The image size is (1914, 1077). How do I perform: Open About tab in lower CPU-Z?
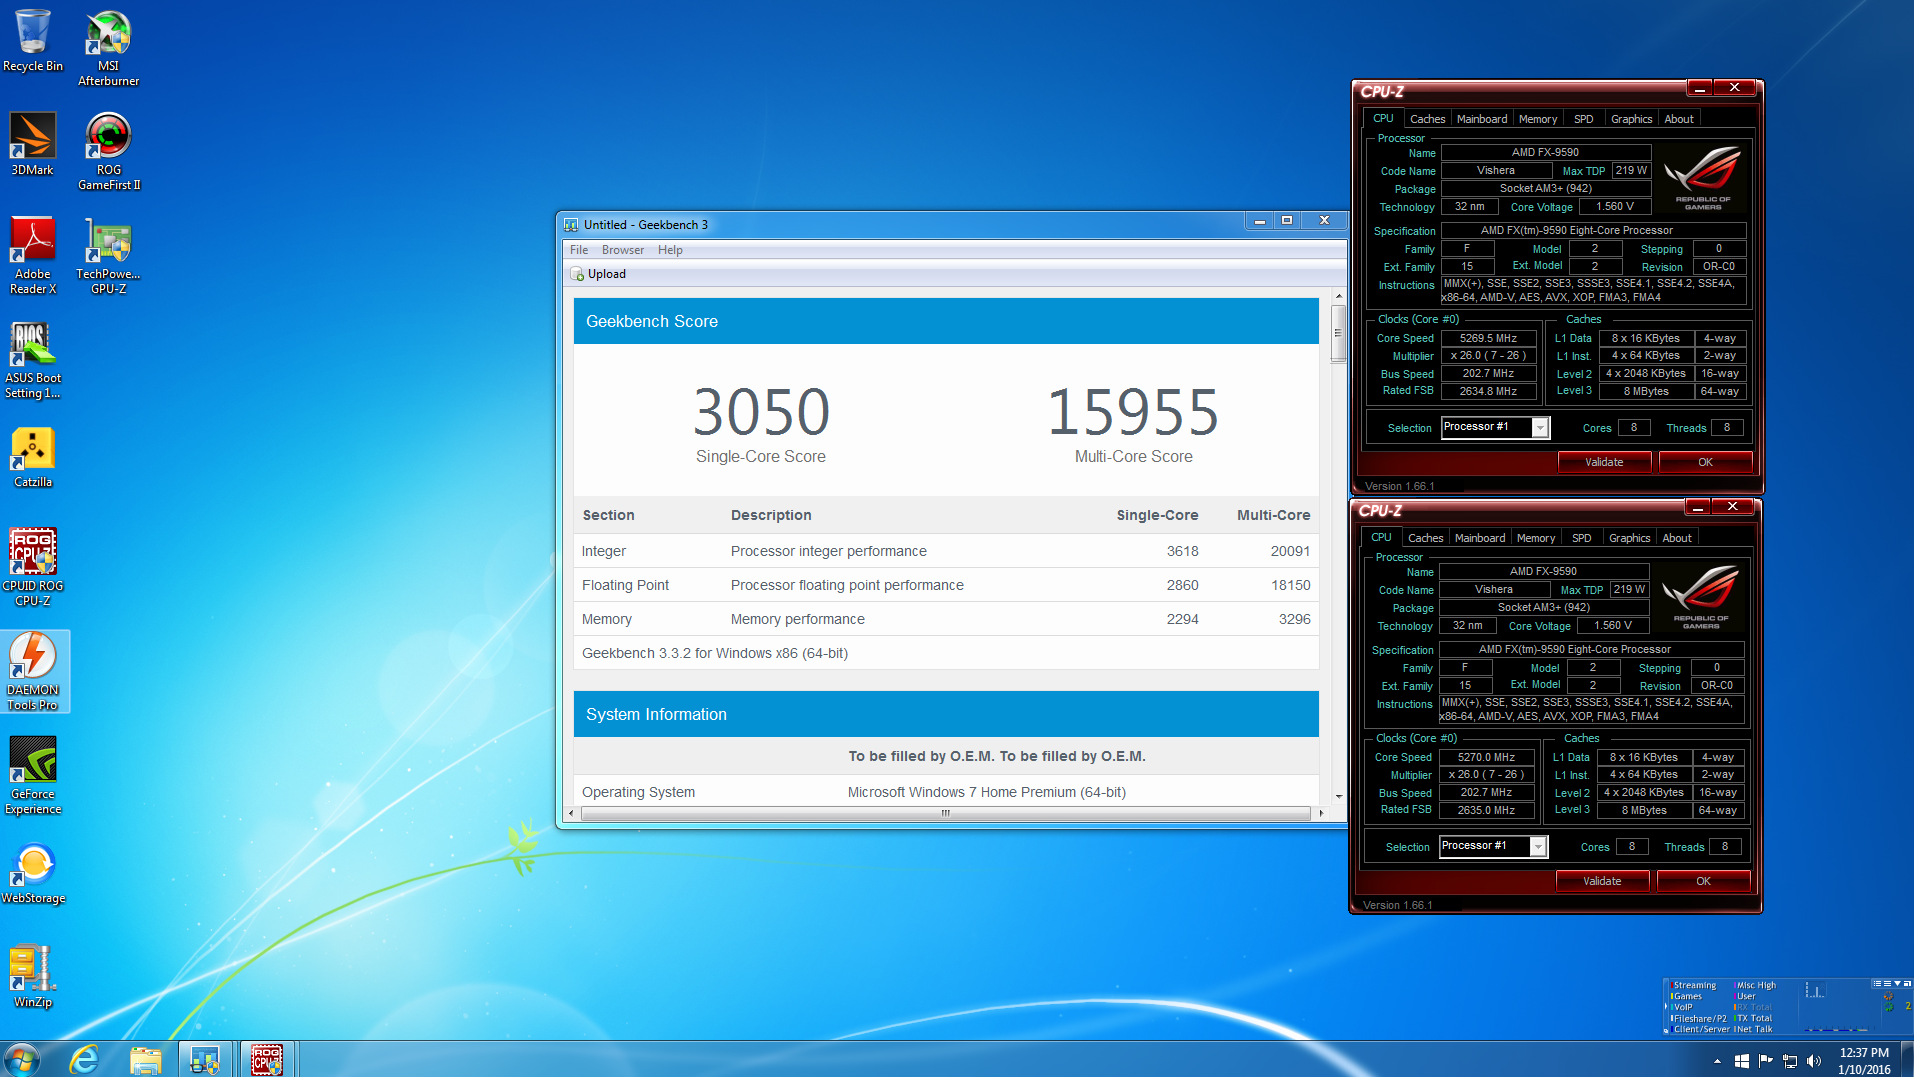pyautogui.click(x=1677, y=538)
